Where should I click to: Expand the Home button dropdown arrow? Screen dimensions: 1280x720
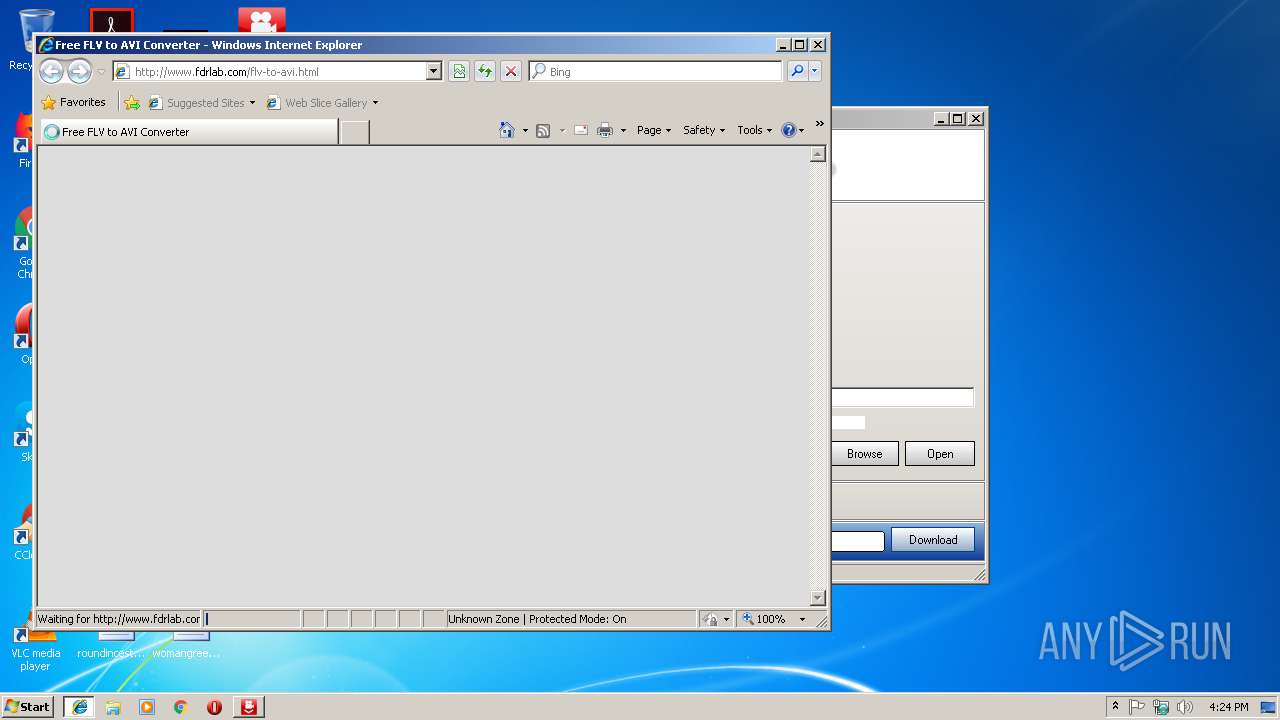(525, 130)
